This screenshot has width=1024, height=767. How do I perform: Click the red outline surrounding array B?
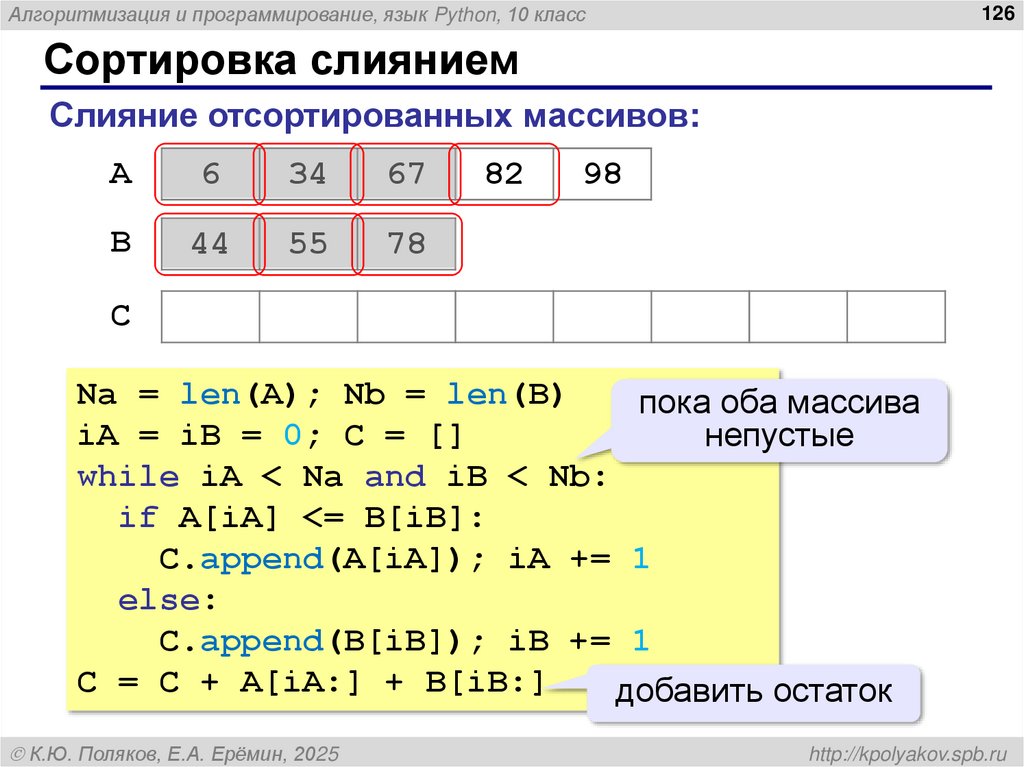(460, 243)
